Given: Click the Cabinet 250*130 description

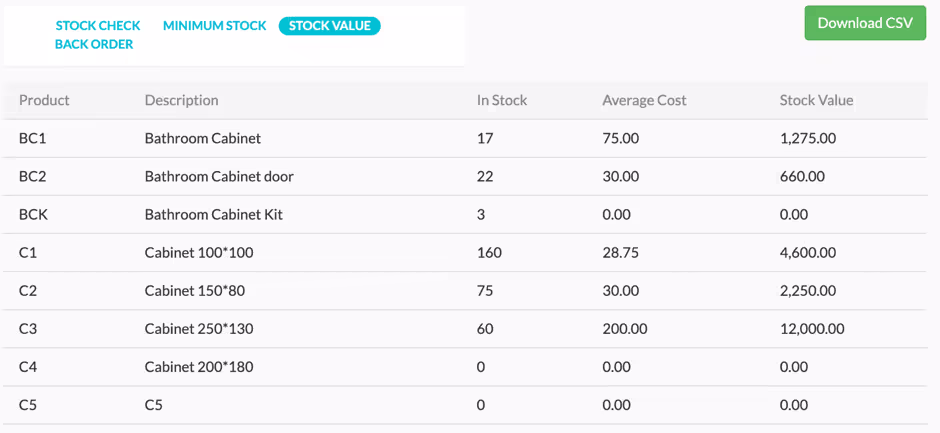Looking at the screenshot, I should [199, 329].
